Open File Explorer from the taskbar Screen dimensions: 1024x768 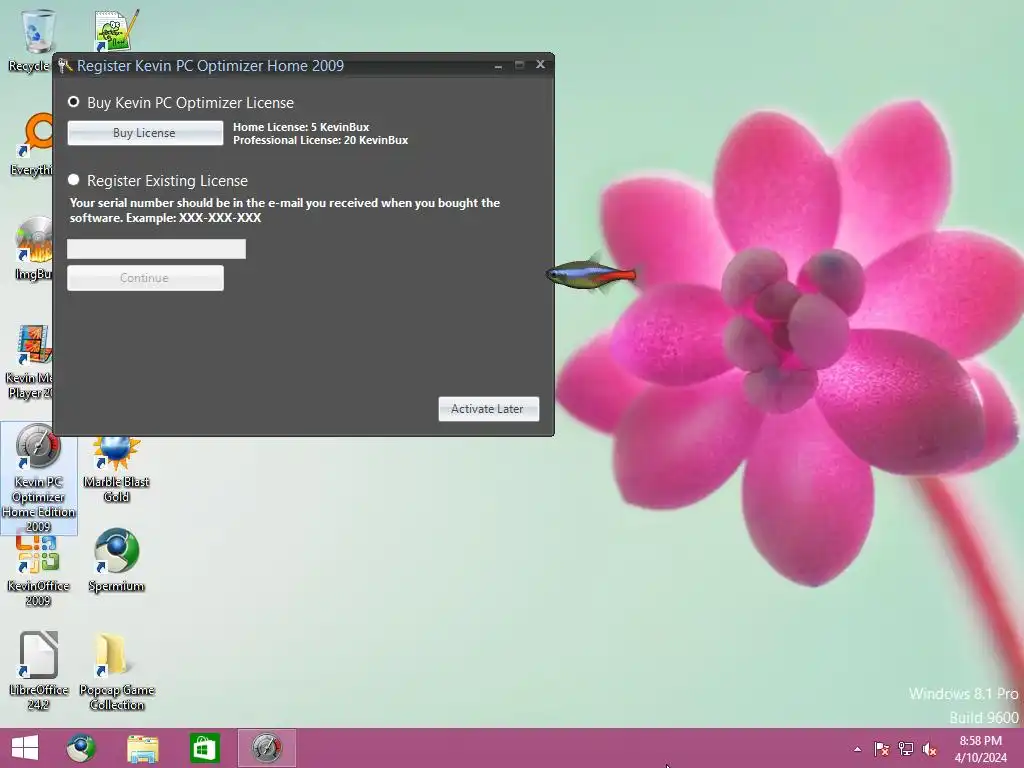pyautogui.click(x=142, y=748)
